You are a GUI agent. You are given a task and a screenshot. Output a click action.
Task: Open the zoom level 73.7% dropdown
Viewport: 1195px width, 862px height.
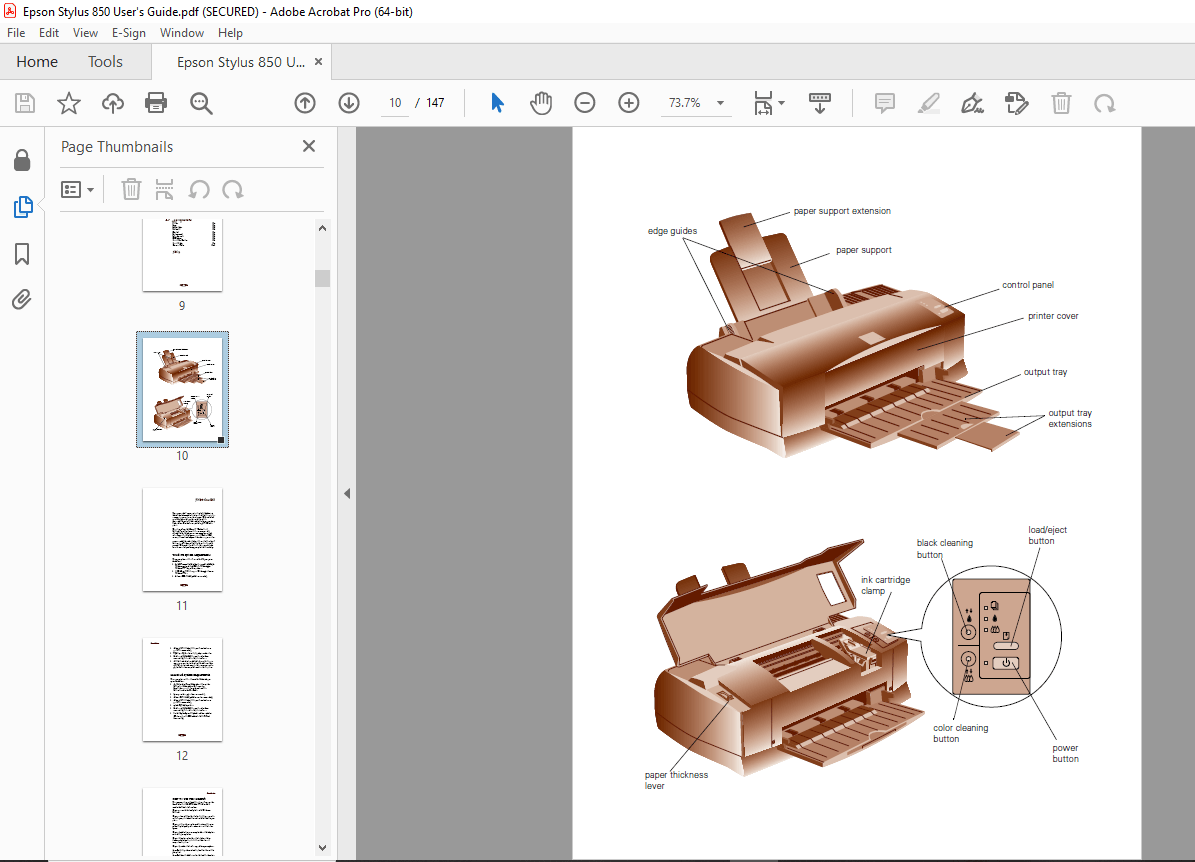tap(697, 103)
